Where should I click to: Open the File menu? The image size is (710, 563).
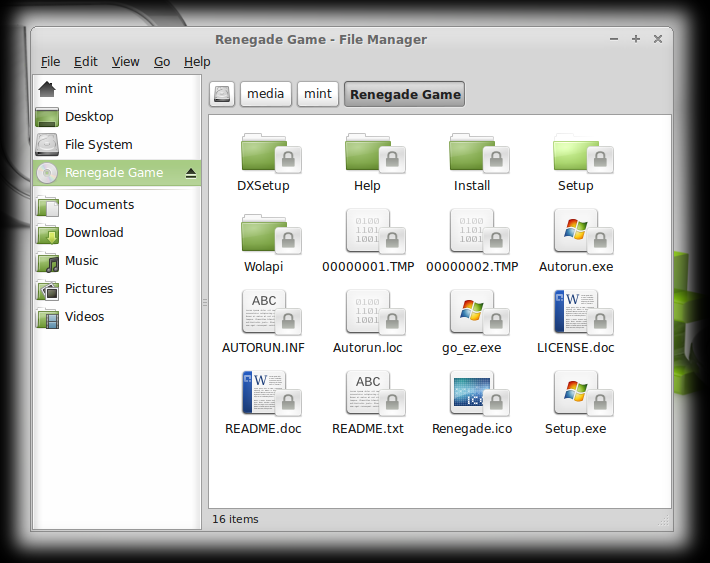click(50, 62)
